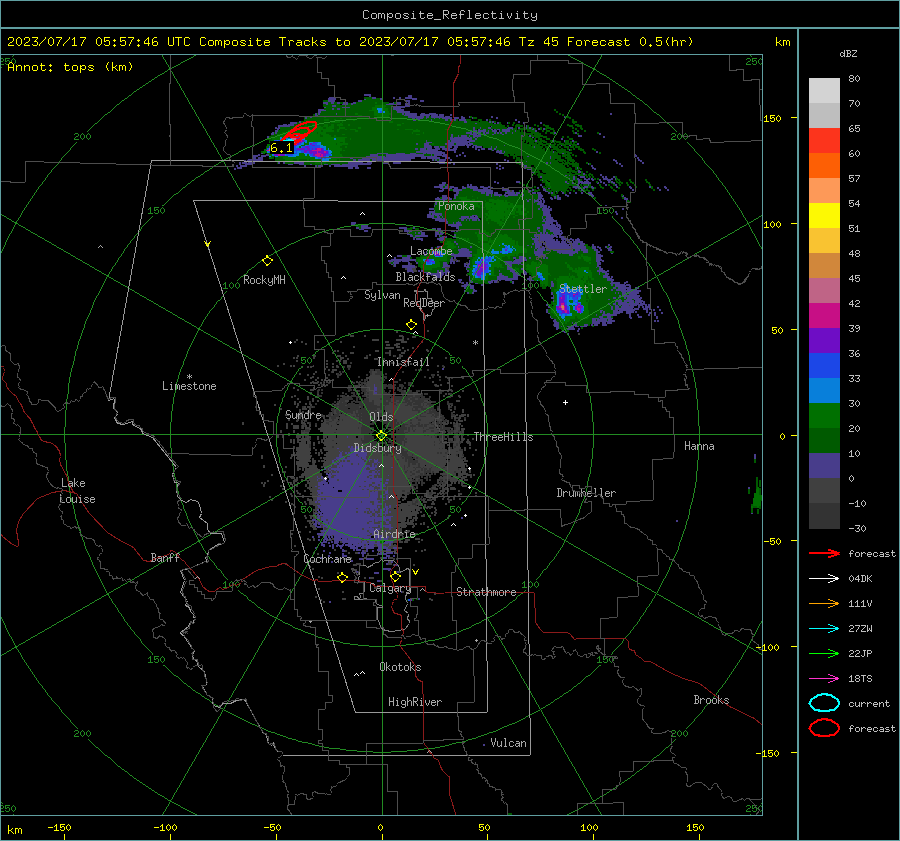
Task: Click the ThreeHills label
Action: click(503, 437)
